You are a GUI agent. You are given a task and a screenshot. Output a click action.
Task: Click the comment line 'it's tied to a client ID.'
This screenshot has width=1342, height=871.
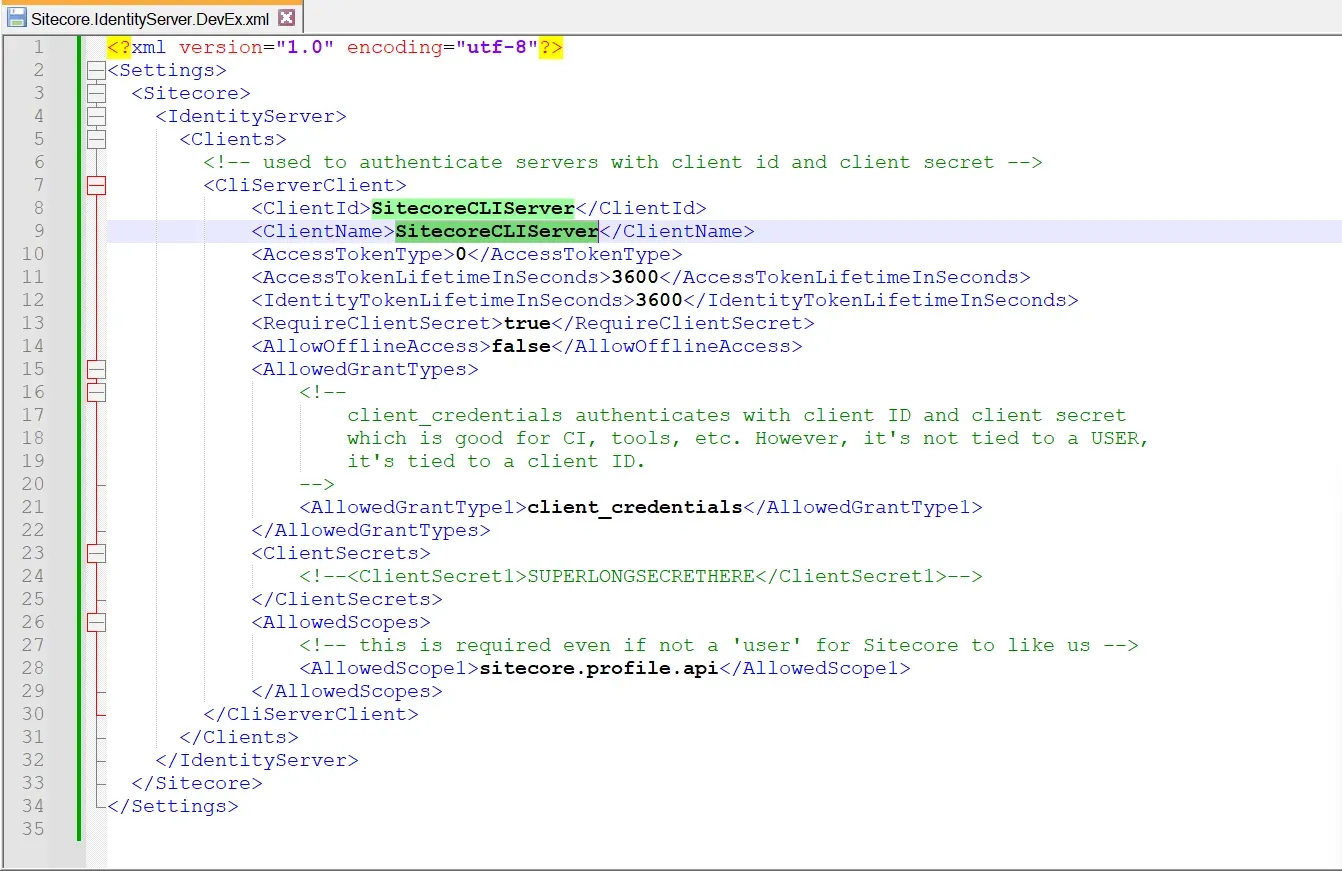497,461
